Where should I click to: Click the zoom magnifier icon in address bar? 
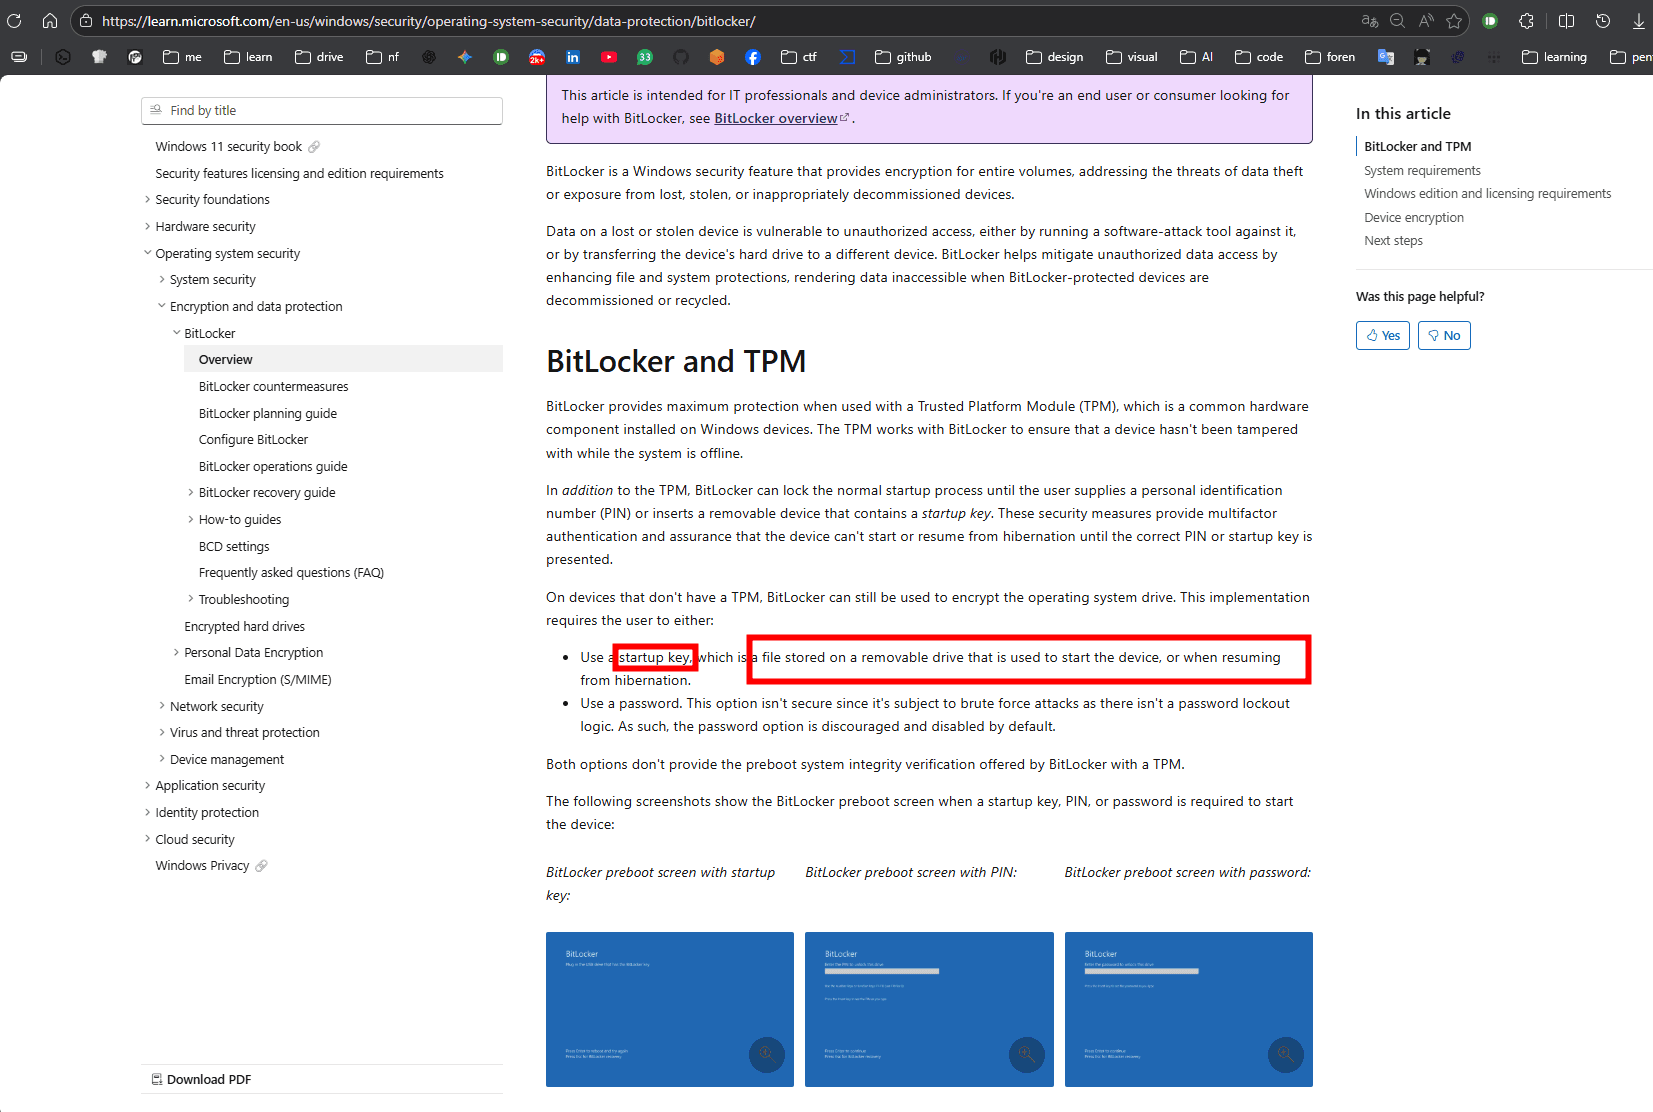tap(1398, 21)
